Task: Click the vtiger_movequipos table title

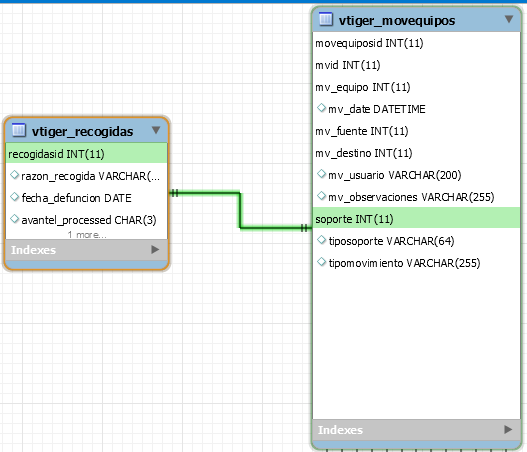Action: 397,20
